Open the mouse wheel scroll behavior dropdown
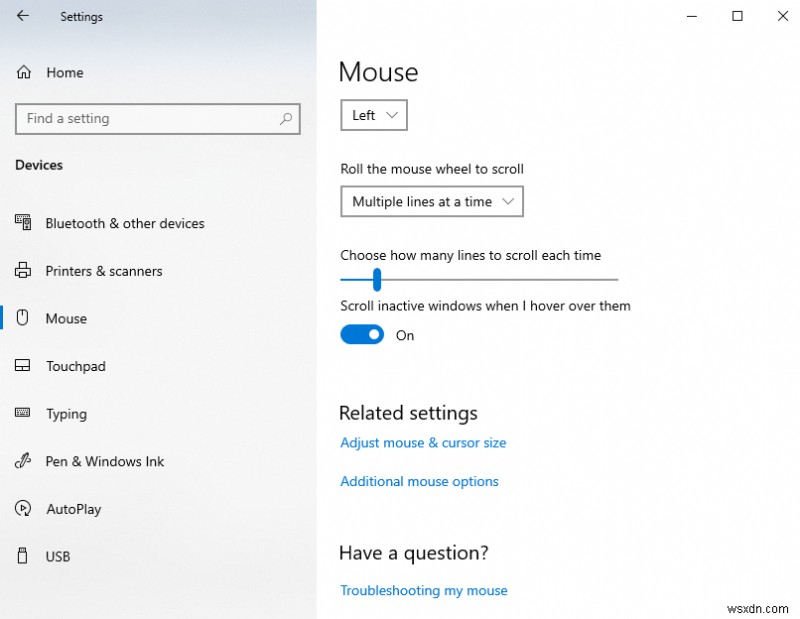 [x=431, y=201]
